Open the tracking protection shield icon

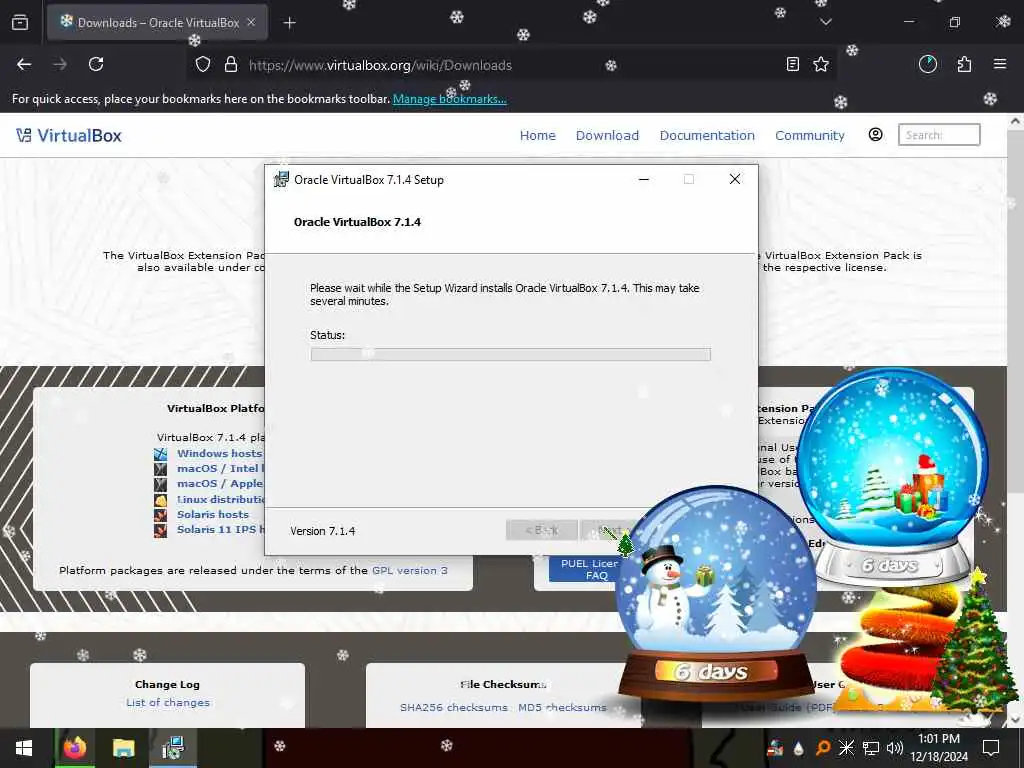[x=203, y=64]
